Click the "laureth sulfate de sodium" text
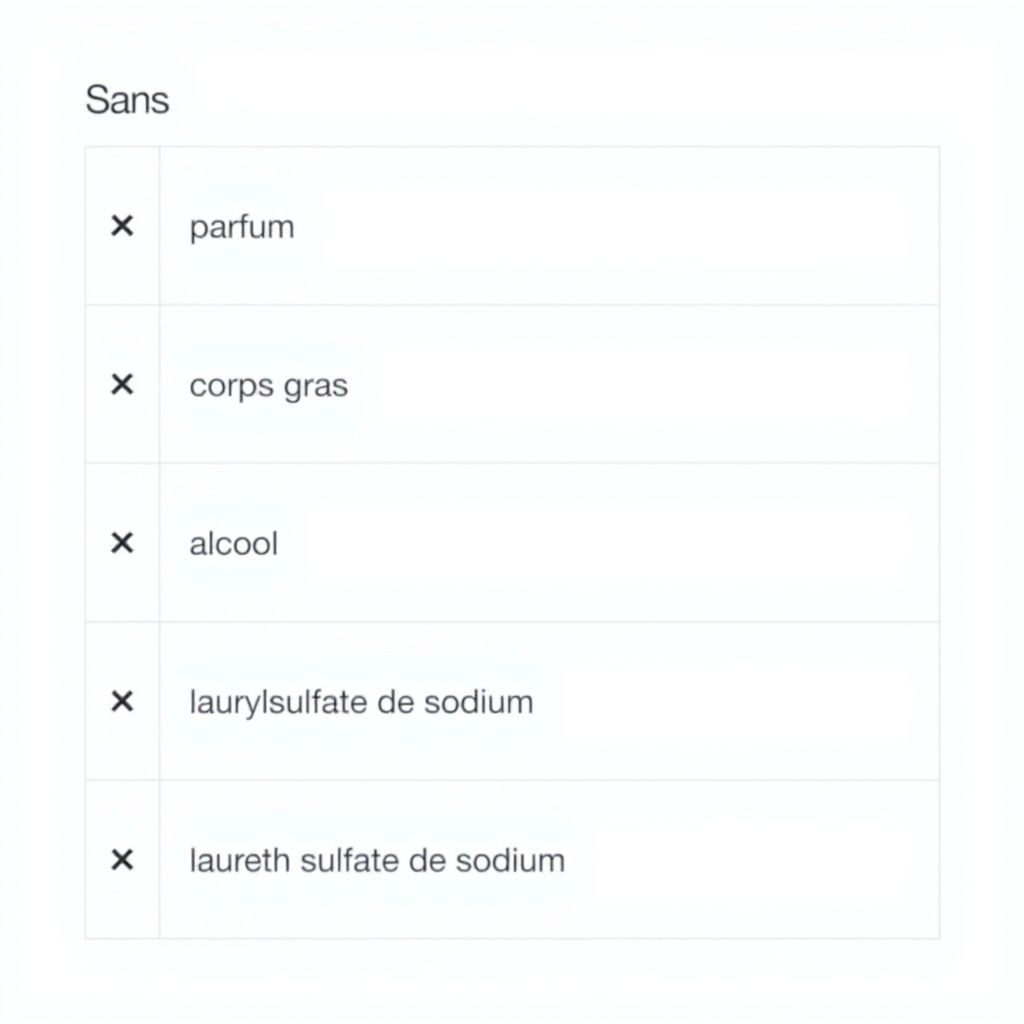Image resolution: width=1024 pixels, height=1024 pixels. click(377, 860)
